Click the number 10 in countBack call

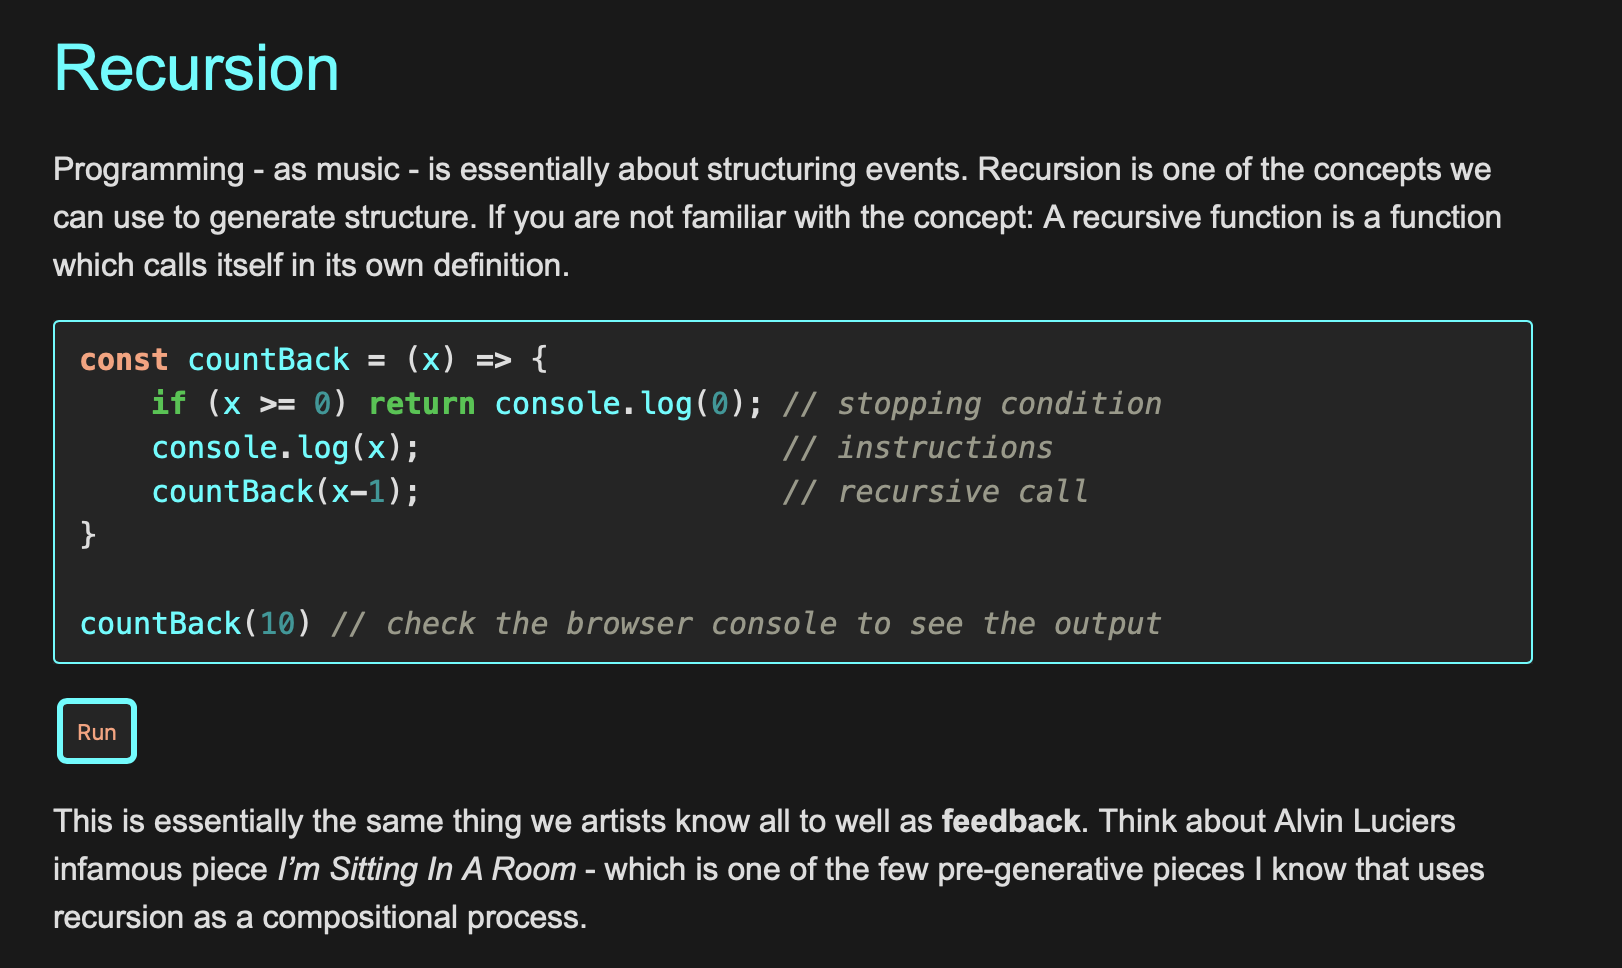pyautogui.click(x=278, y=623)
